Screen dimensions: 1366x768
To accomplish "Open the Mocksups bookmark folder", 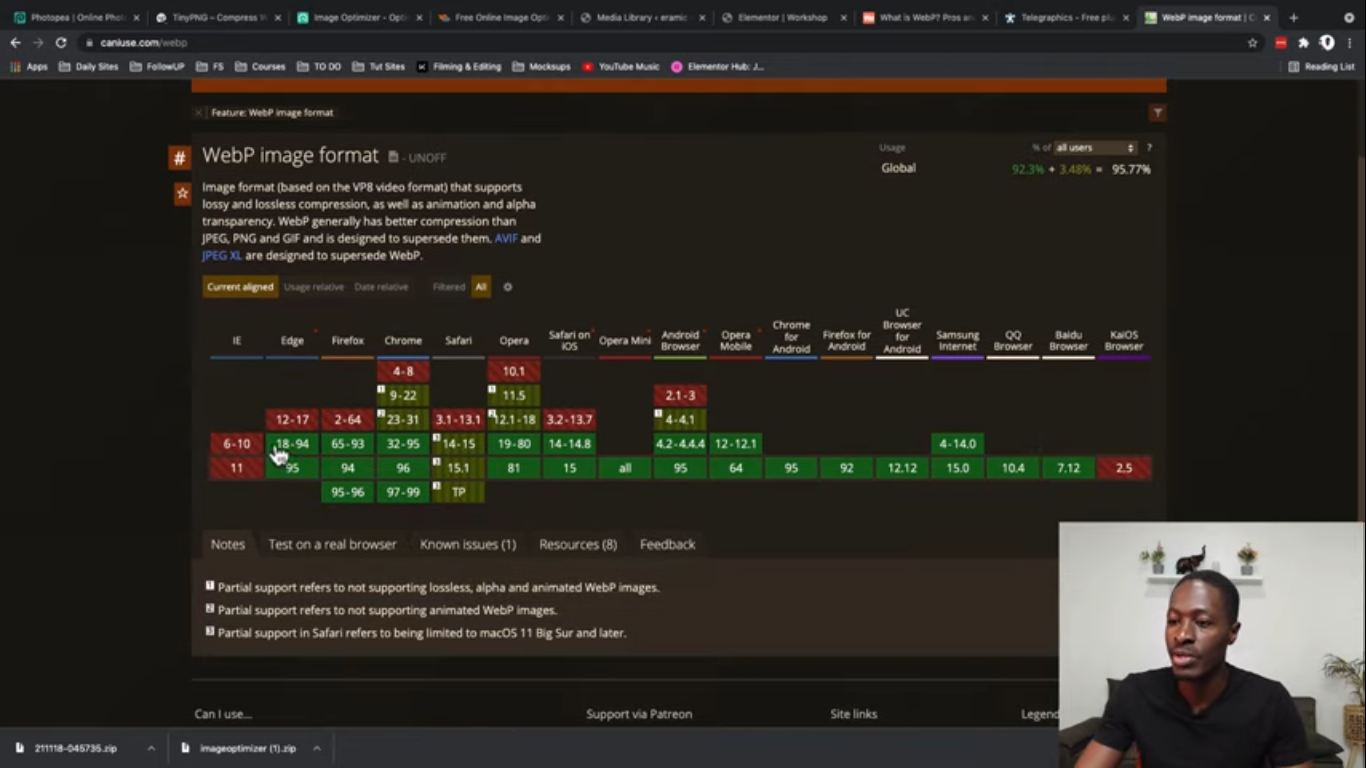I will click(x=541, y=67).
